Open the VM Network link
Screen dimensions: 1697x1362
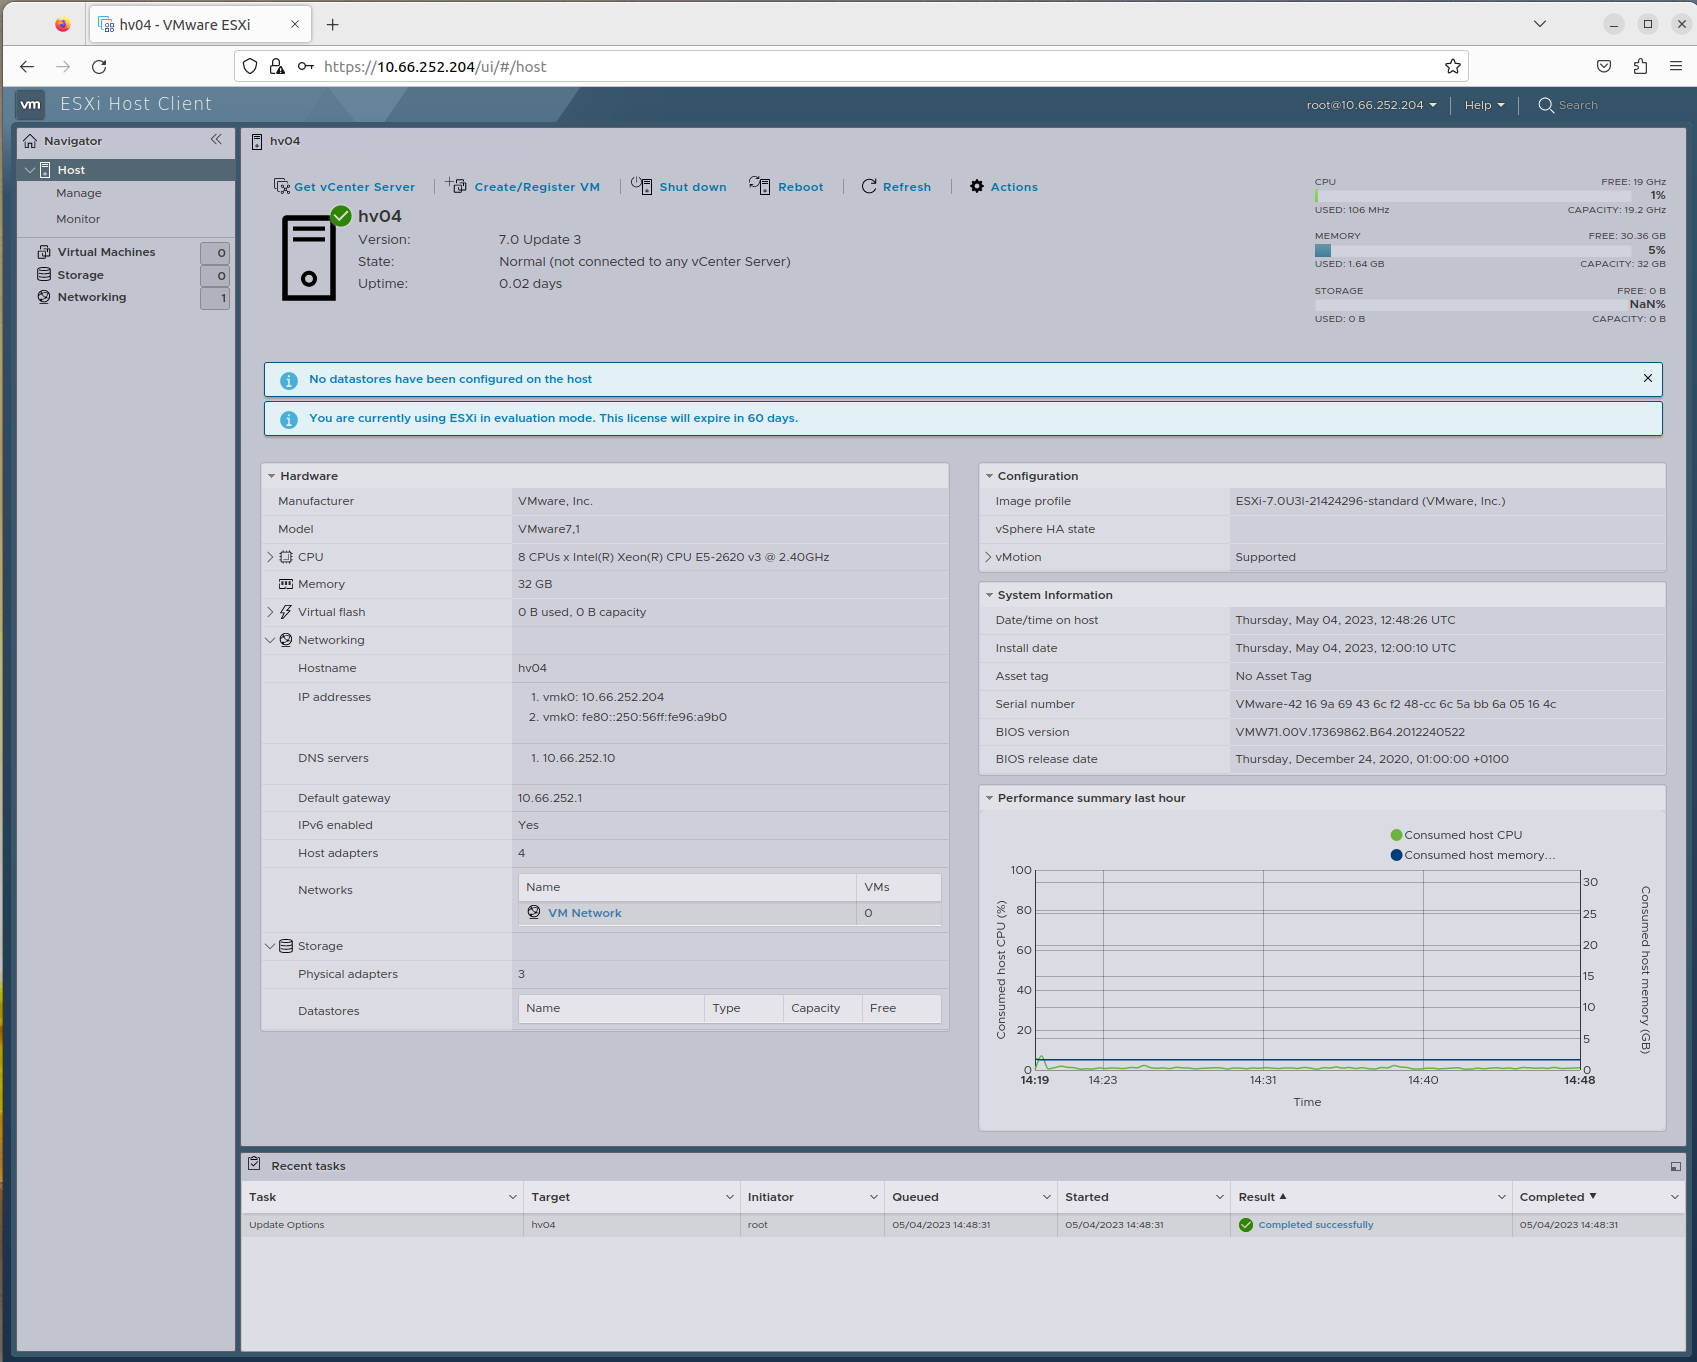tap(584, 913)
